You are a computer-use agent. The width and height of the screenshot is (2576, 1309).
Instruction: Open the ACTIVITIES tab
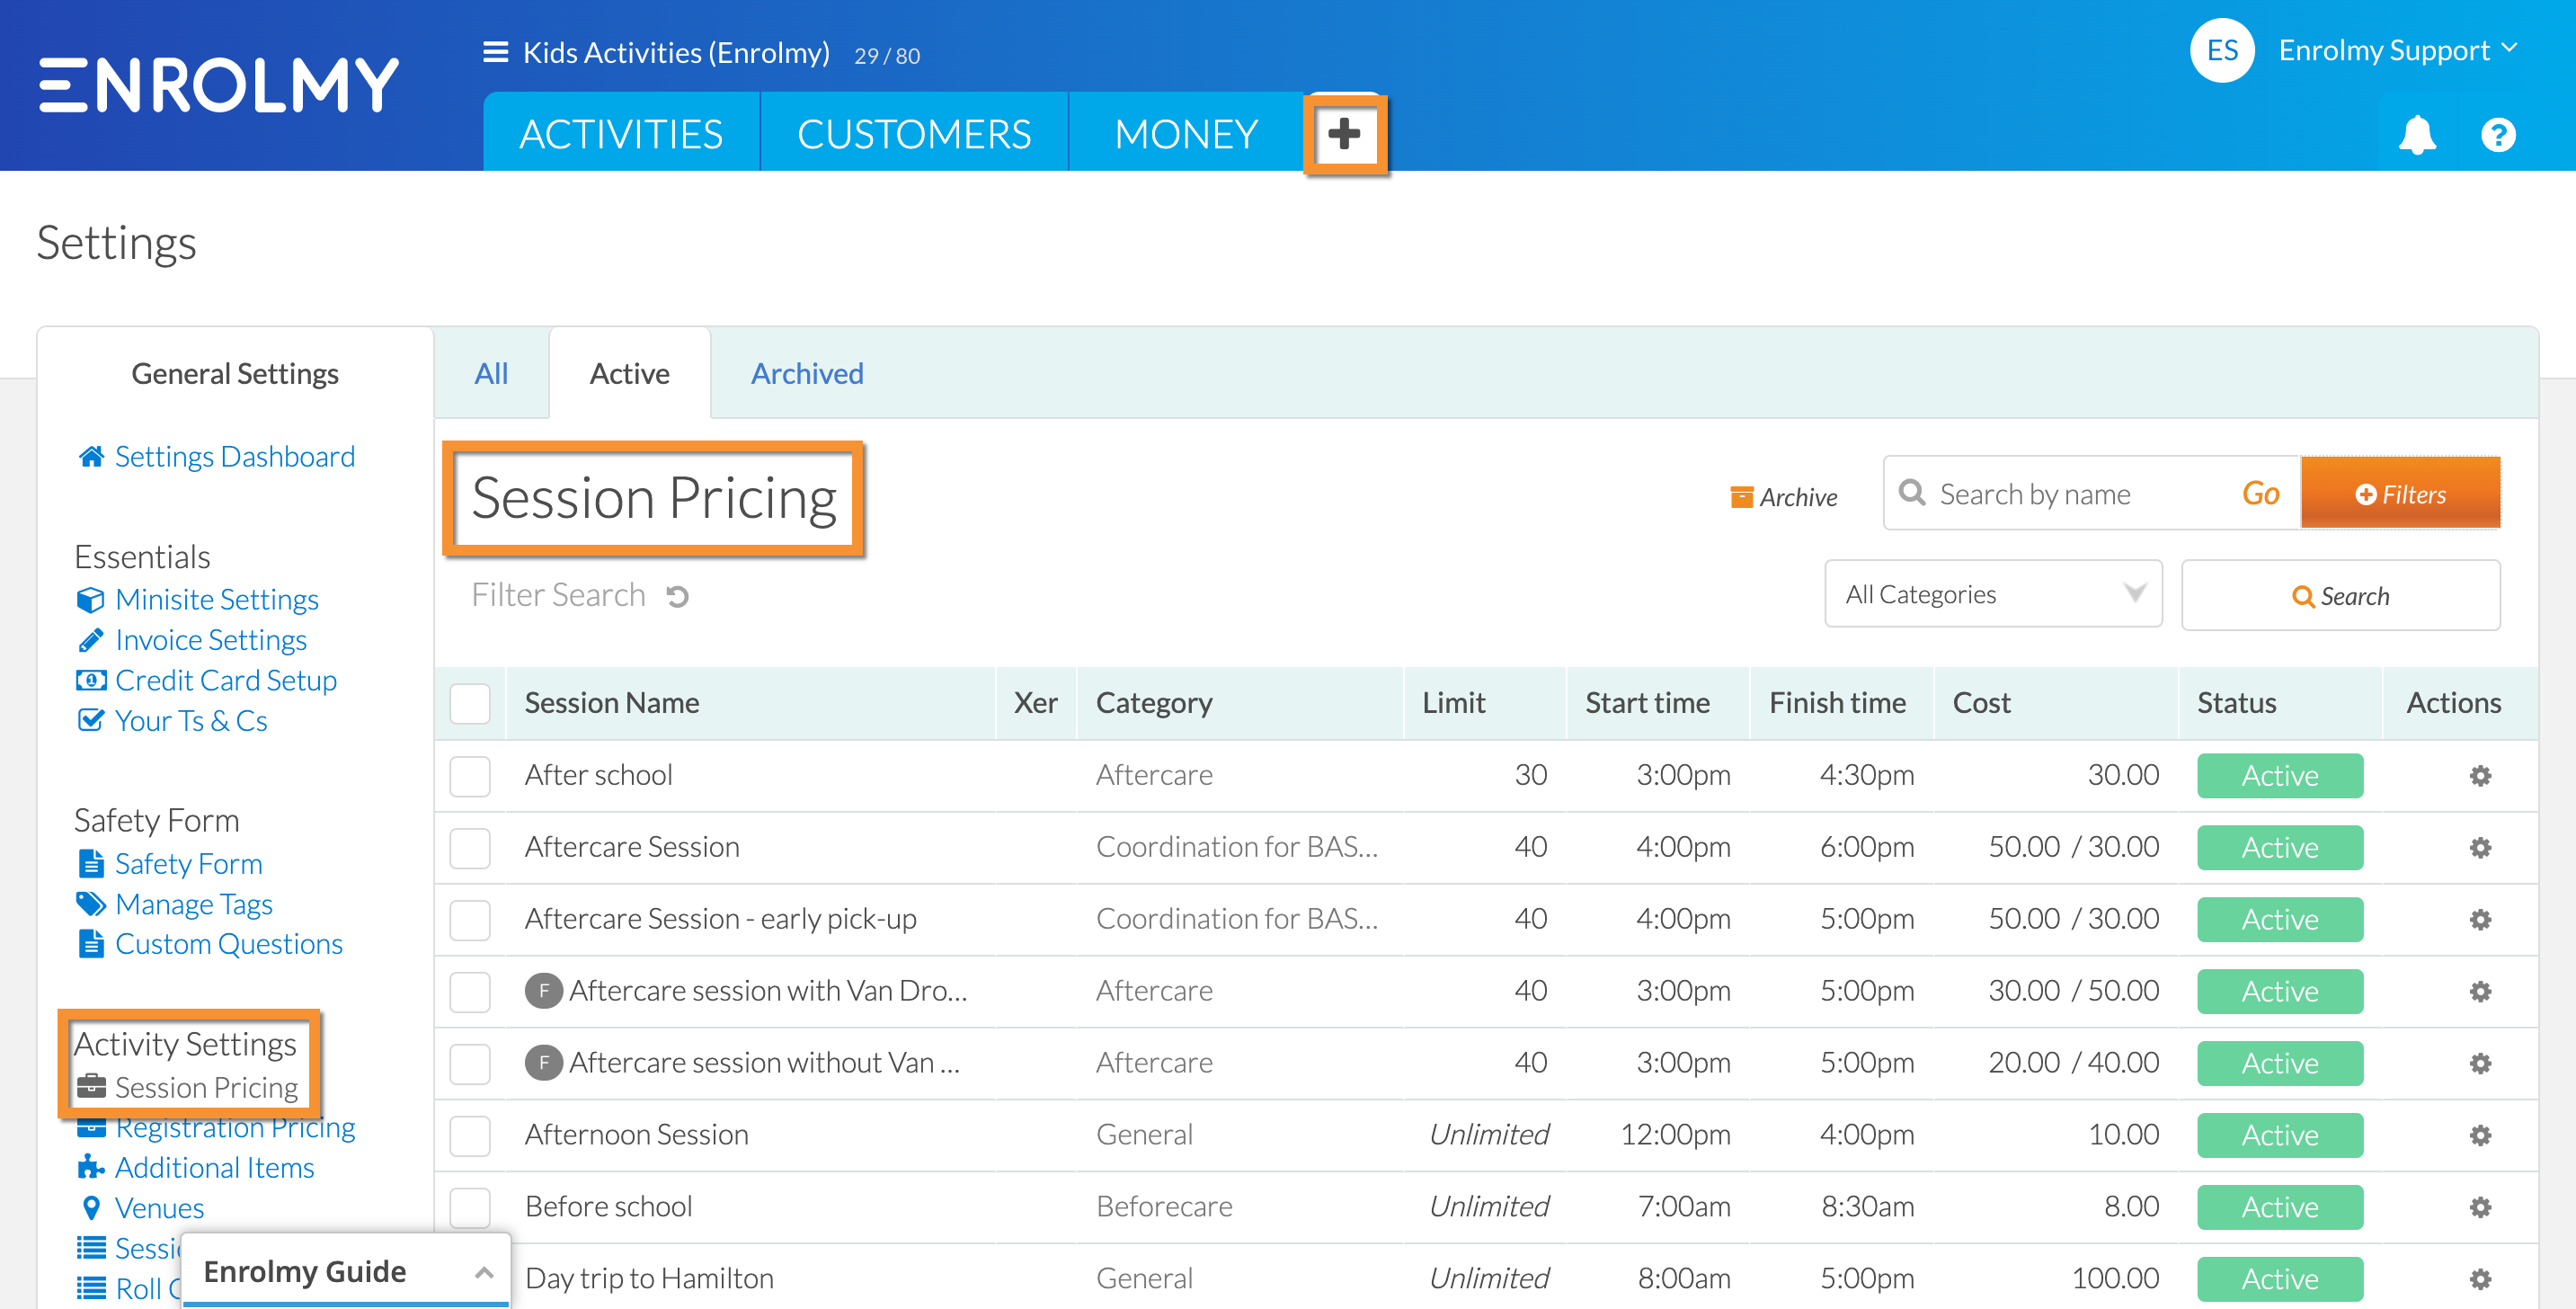tap(621, 134)
